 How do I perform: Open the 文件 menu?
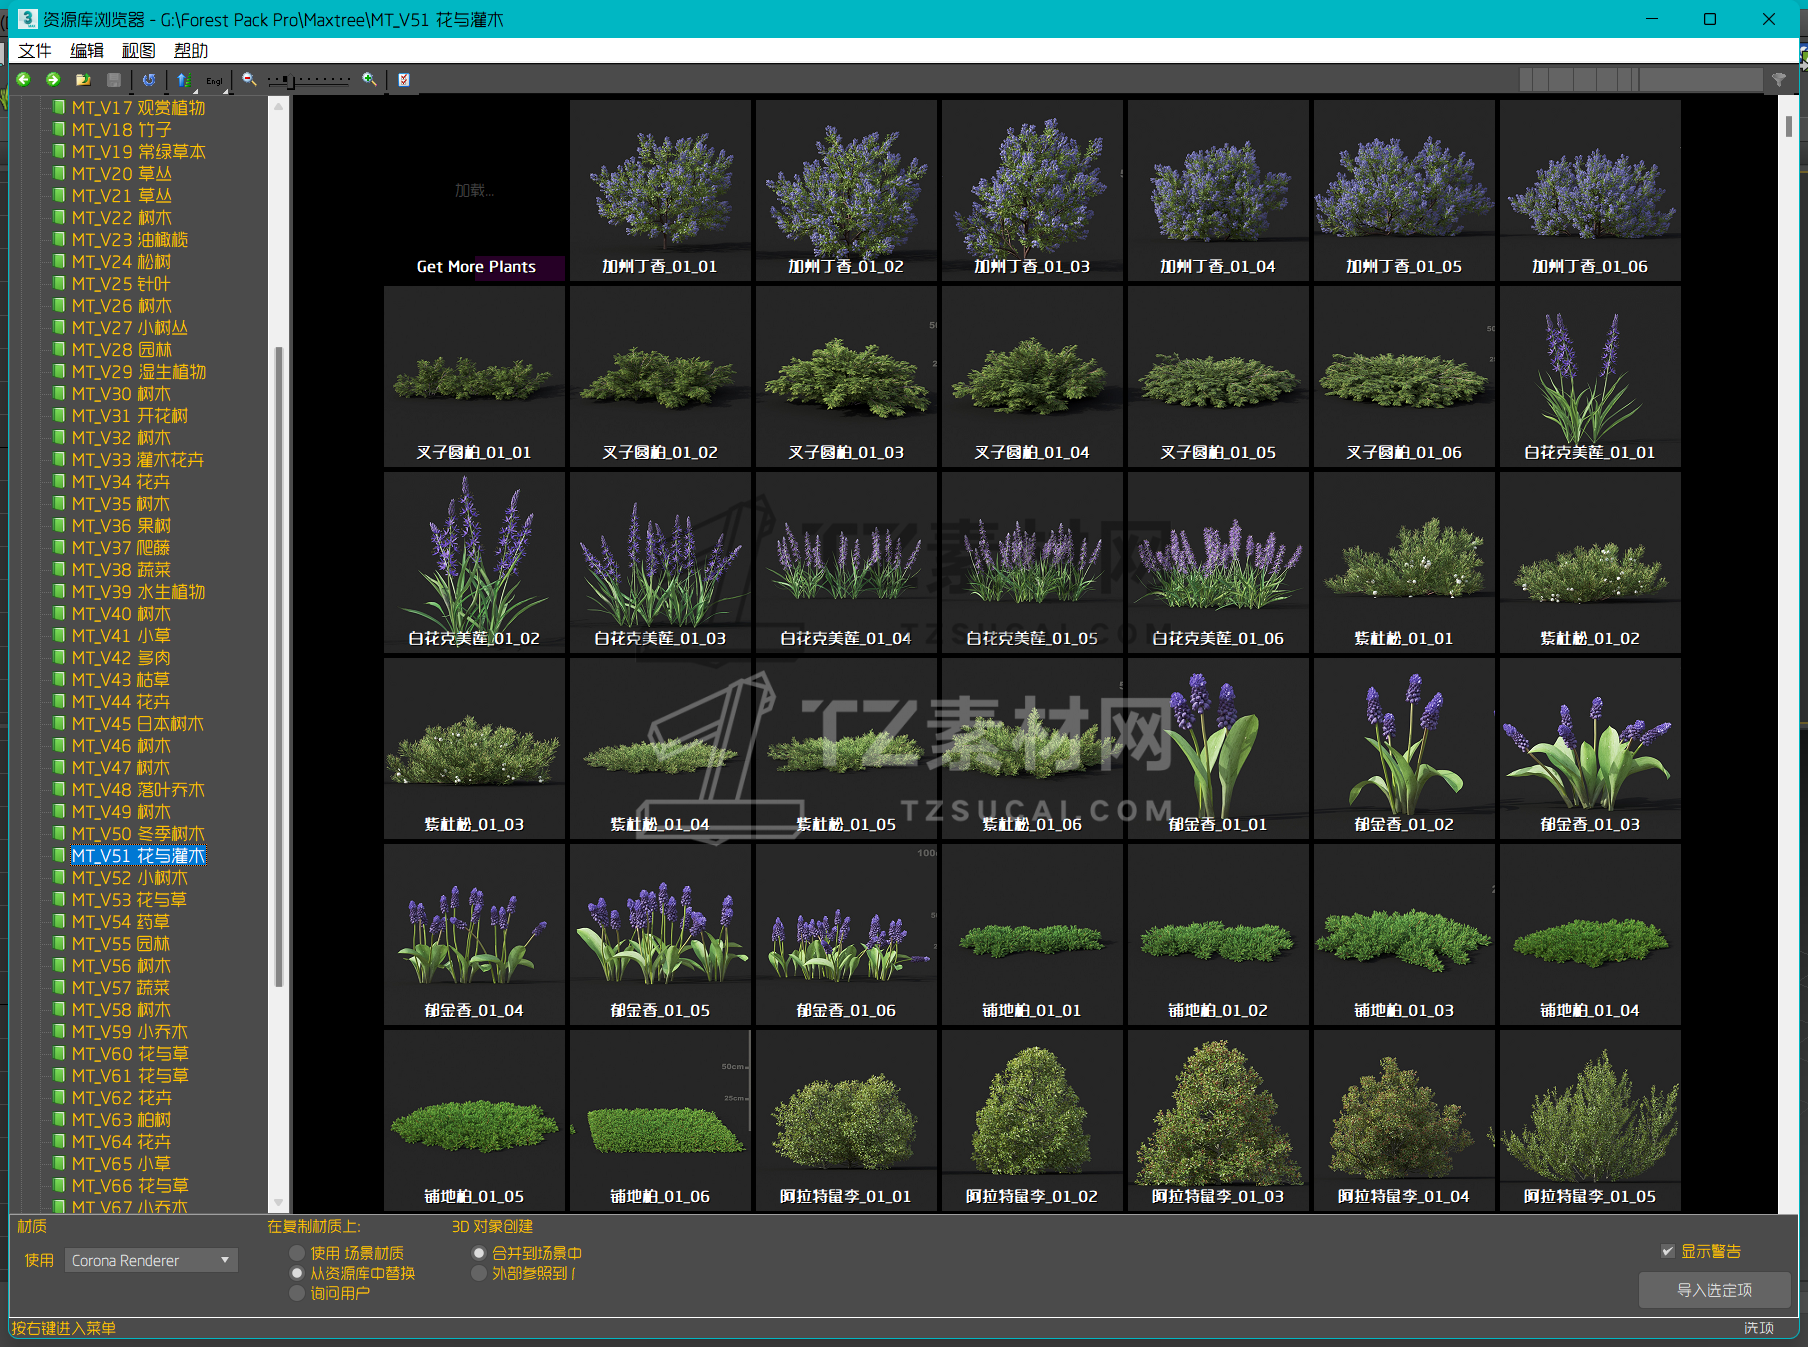[35, 51]
